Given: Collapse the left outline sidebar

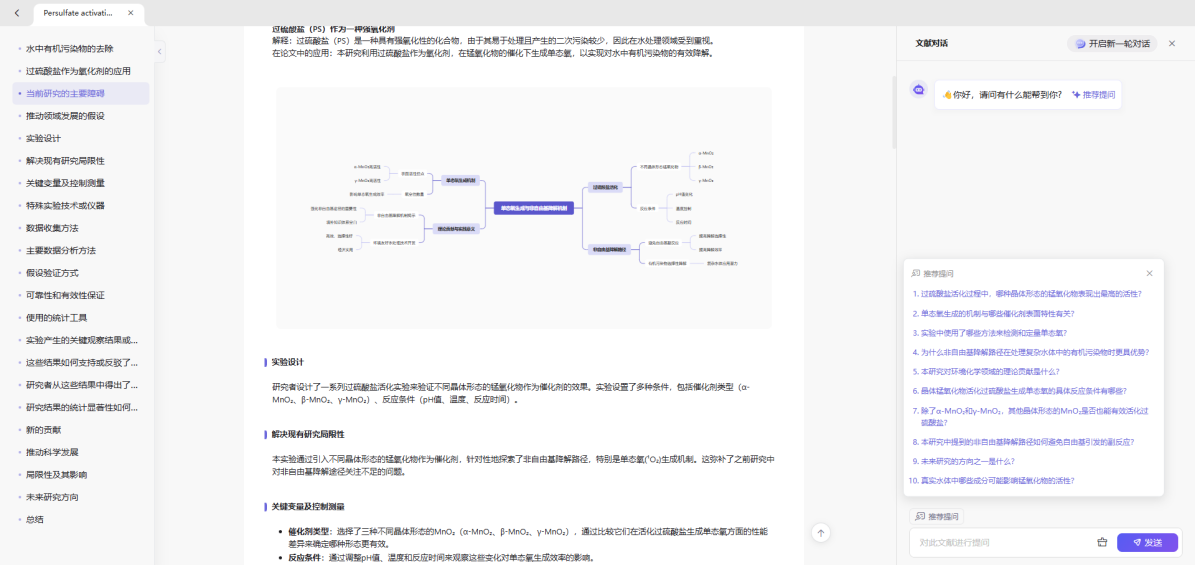Looking at the screenshot, I should coord(160,51).
